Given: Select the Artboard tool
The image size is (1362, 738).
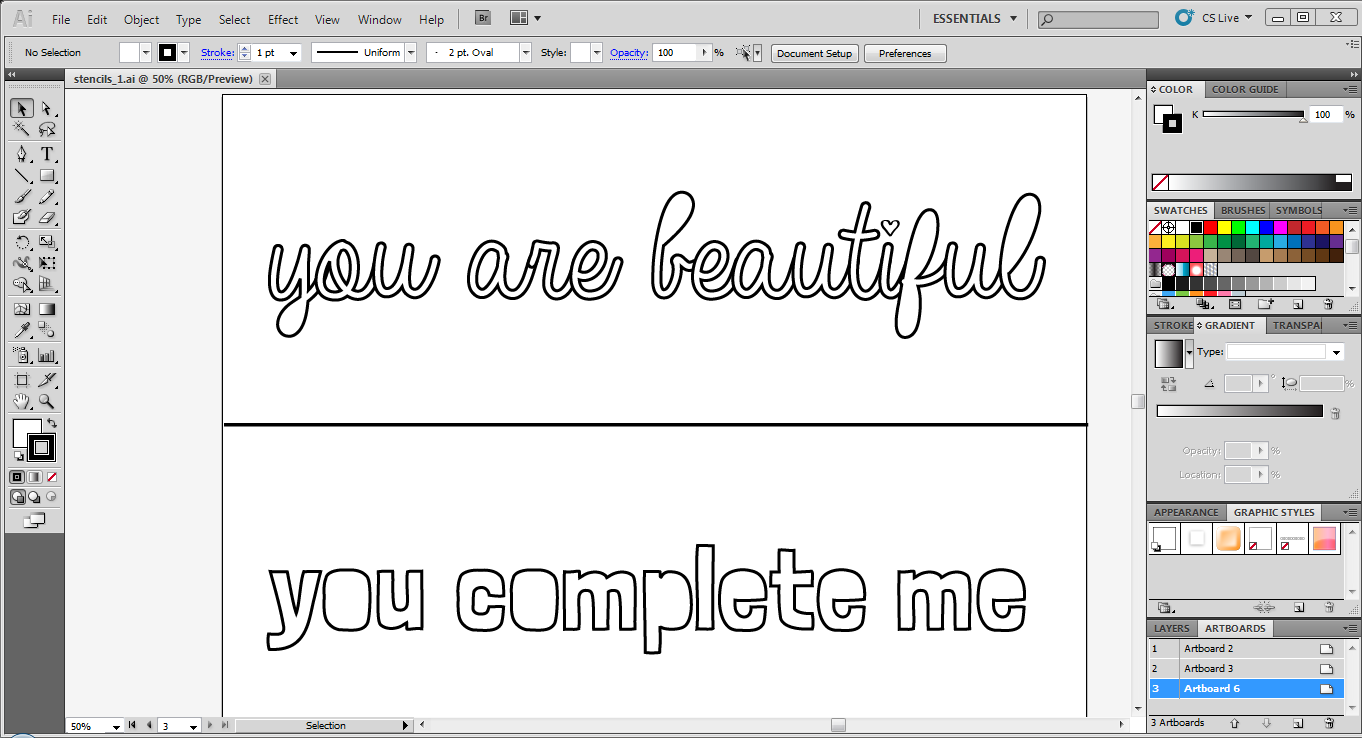Looking at the screenshot, I should [22, 380].
